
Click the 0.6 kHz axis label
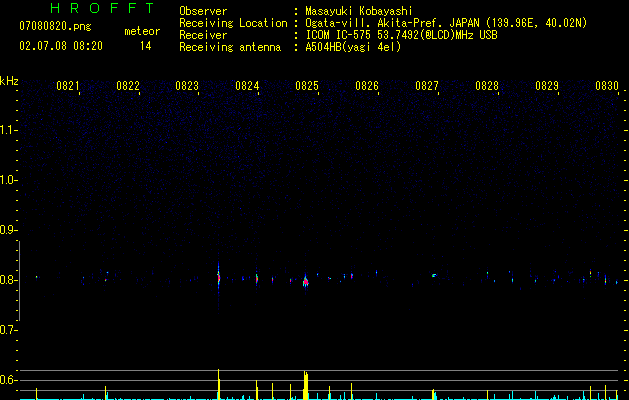(x=8, y=380)
